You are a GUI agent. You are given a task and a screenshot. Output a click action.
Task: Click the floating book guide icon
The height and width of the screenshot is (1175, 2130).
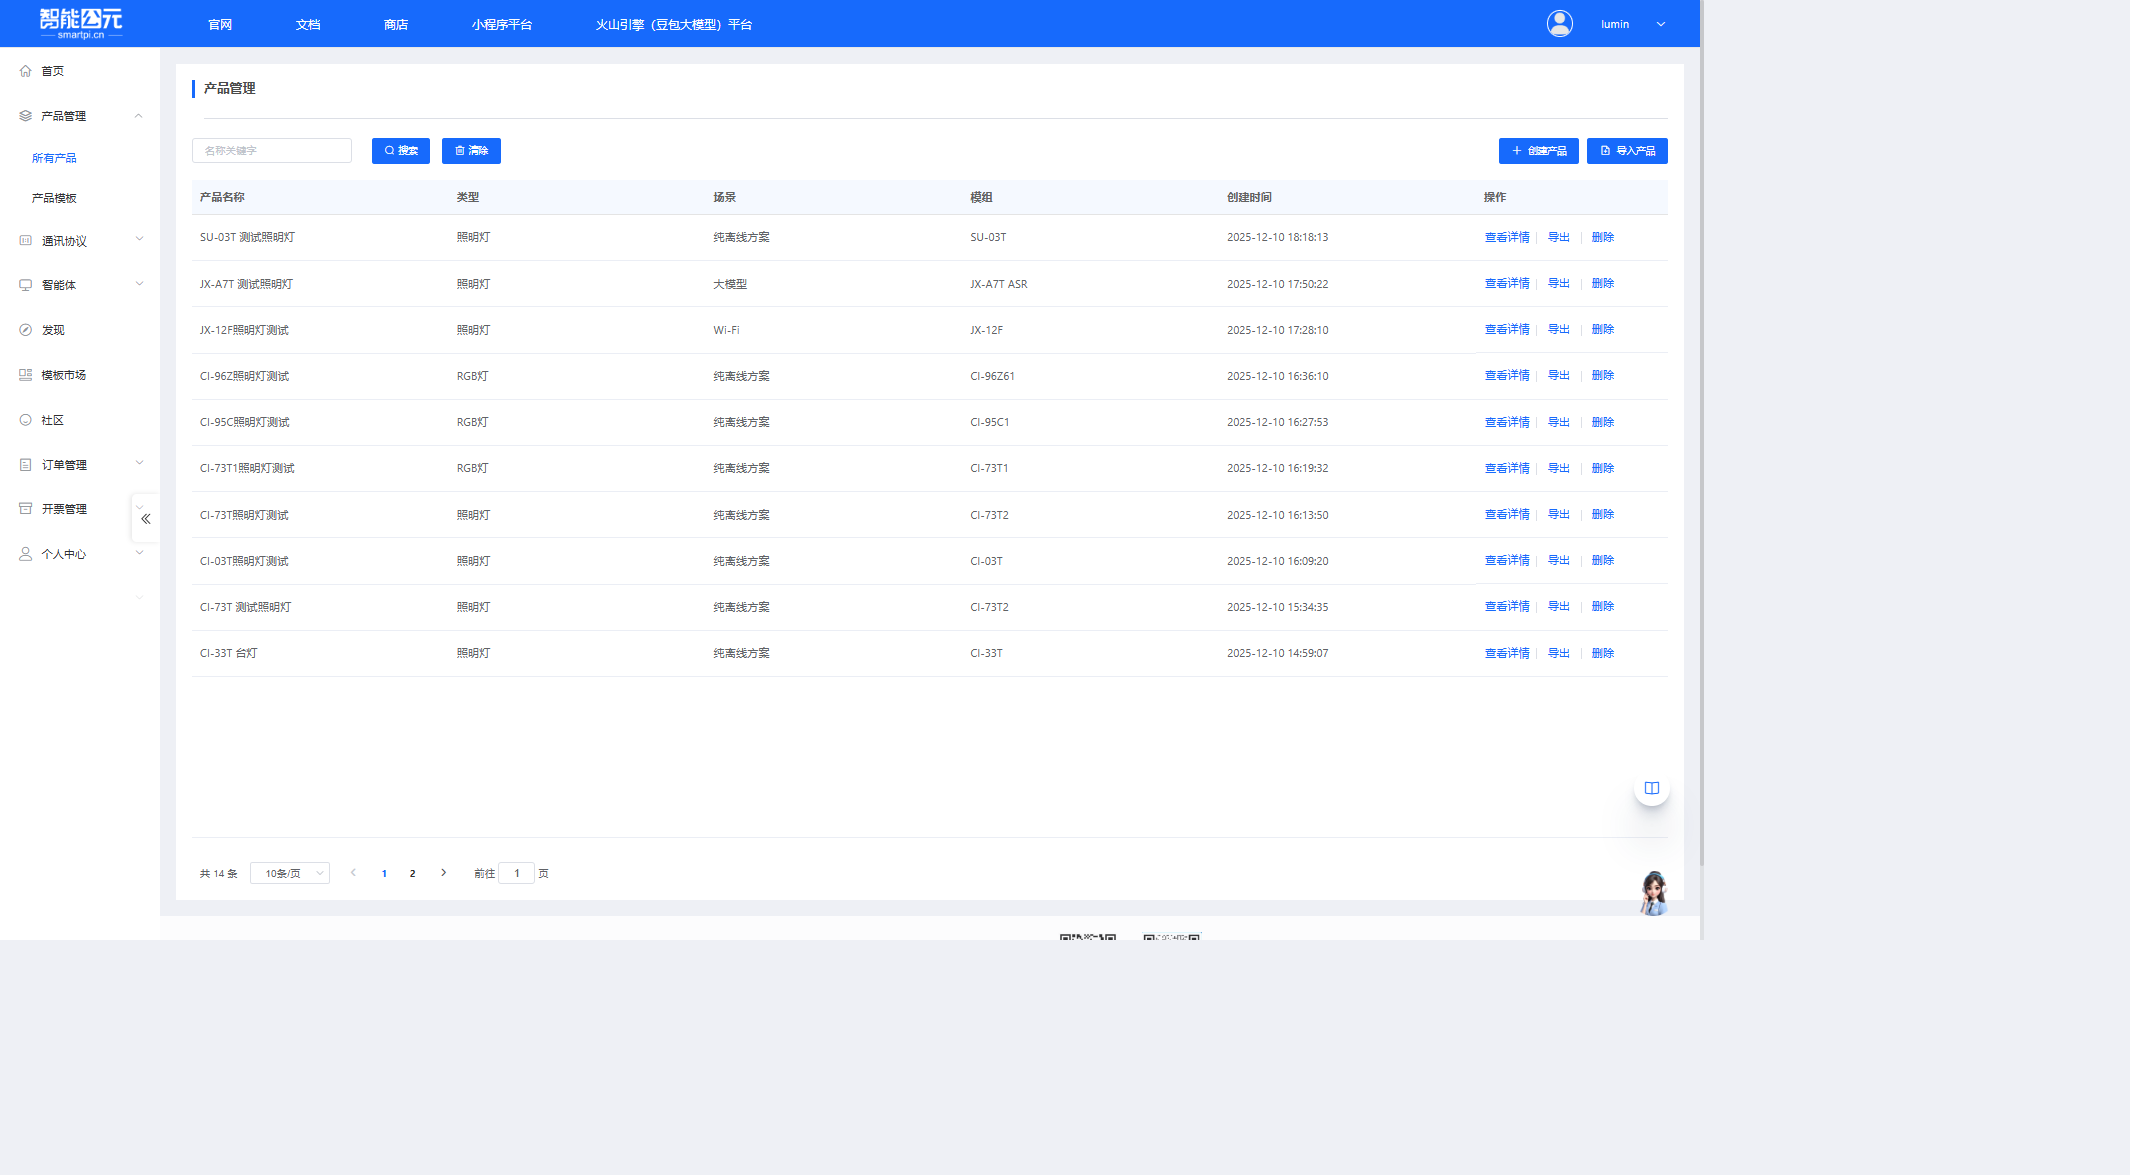point(1651,788)
